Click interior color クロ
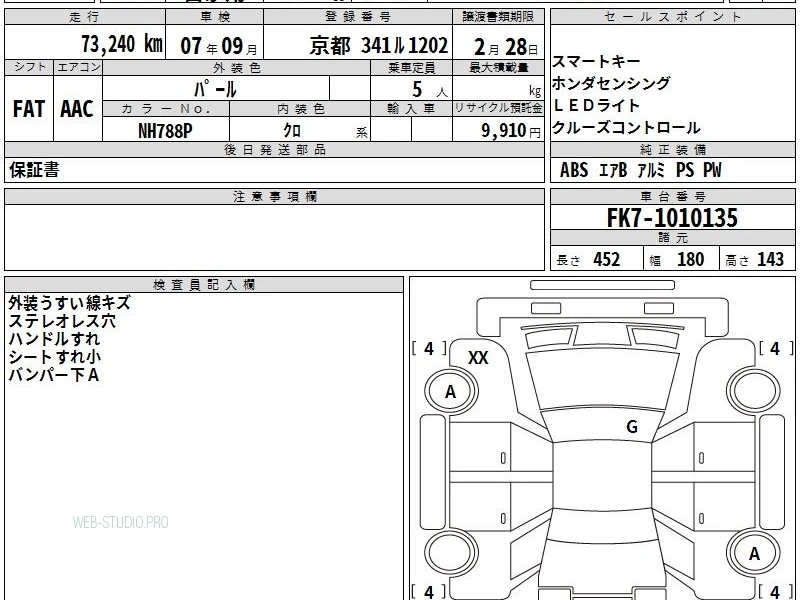800x600 pixels. tap(292, 131)
